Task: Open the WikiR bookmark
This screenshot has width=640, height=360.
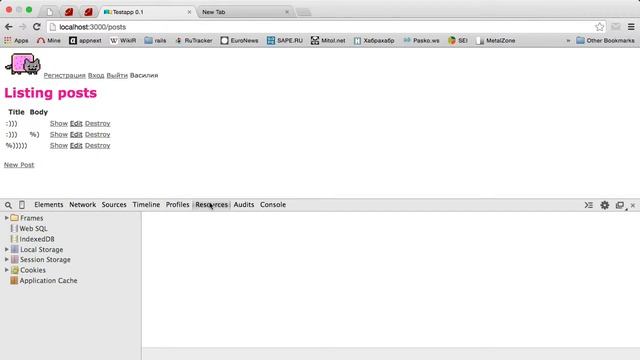Action: pyautogui.click(x=123, y=40)
